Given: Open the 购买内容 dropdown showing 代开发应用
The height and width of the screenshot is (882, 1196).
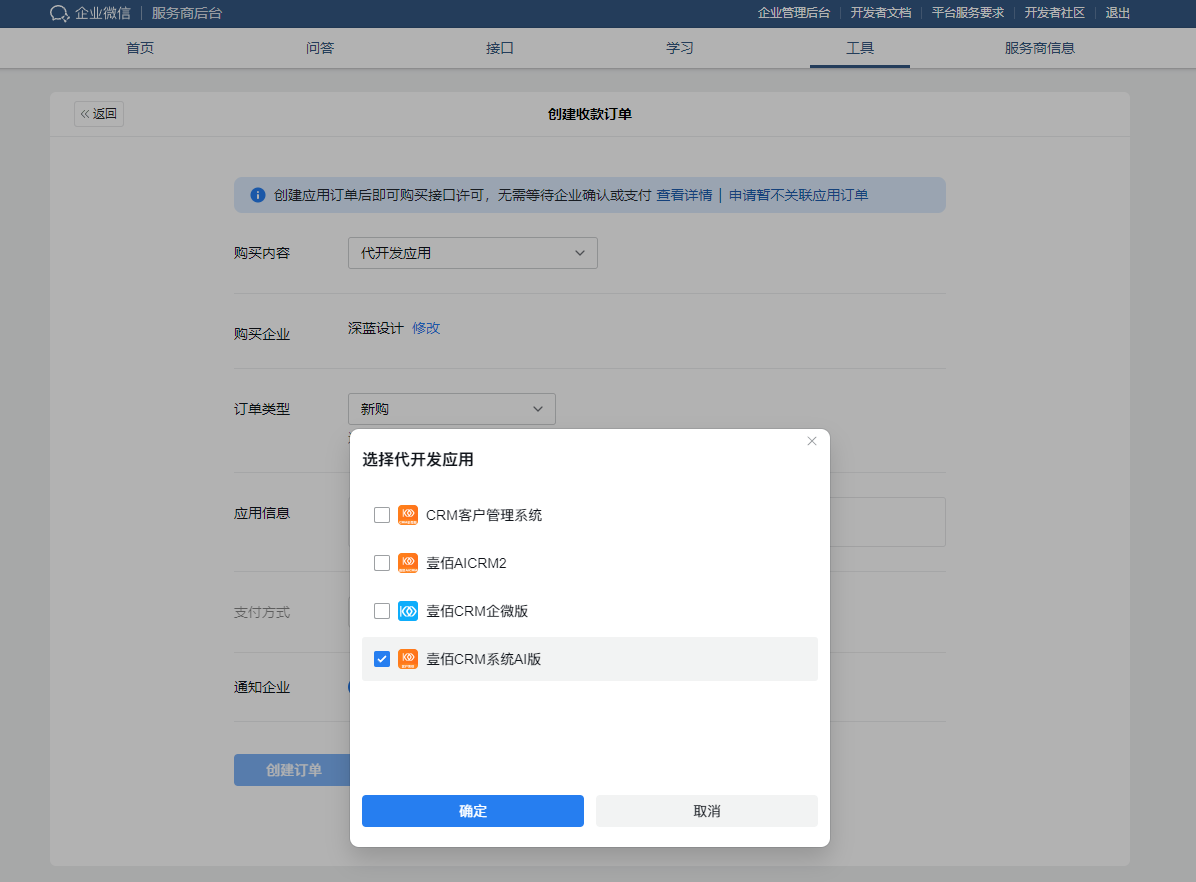Looking at the screenshot, I should click(x=472, y=253).
